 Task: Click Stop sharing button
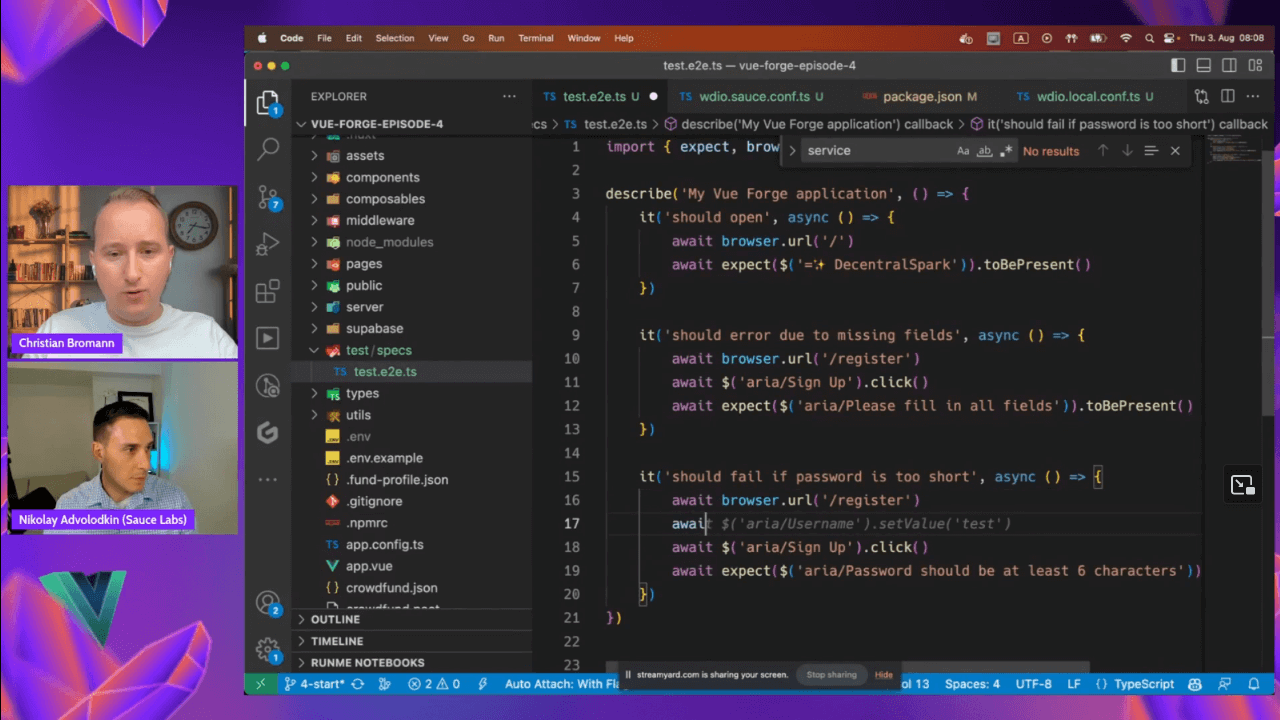click(x=831, y=675)
